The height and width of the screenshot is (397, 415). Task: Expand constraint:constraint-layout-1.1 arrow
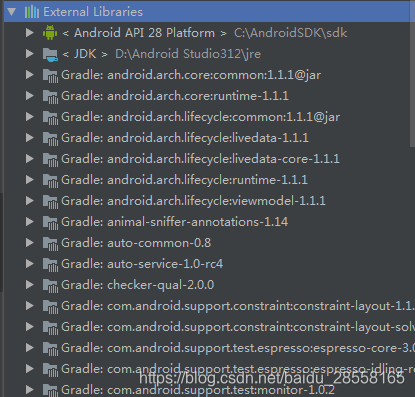click(30, 306)
